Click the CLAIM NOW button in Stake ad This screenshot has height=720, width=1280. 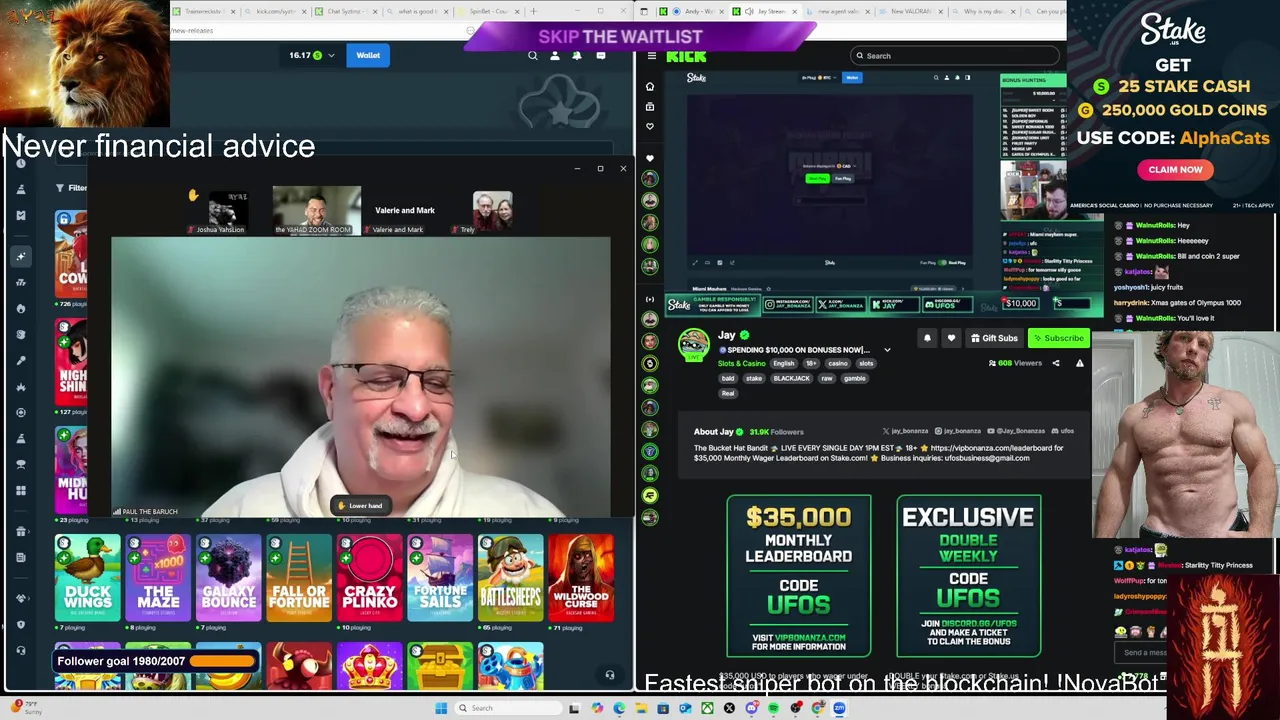(x=1175, y=170)
